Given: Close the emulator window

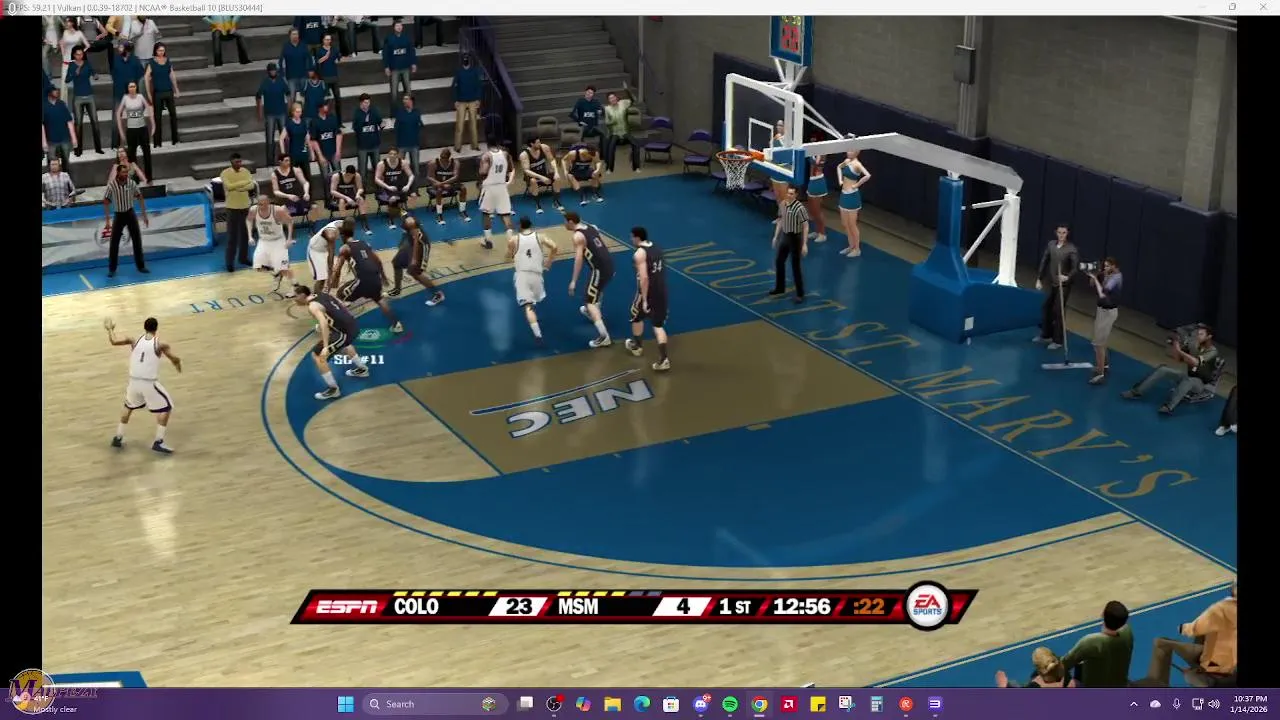Looking at the screenshot, I should click(1262, 7).
